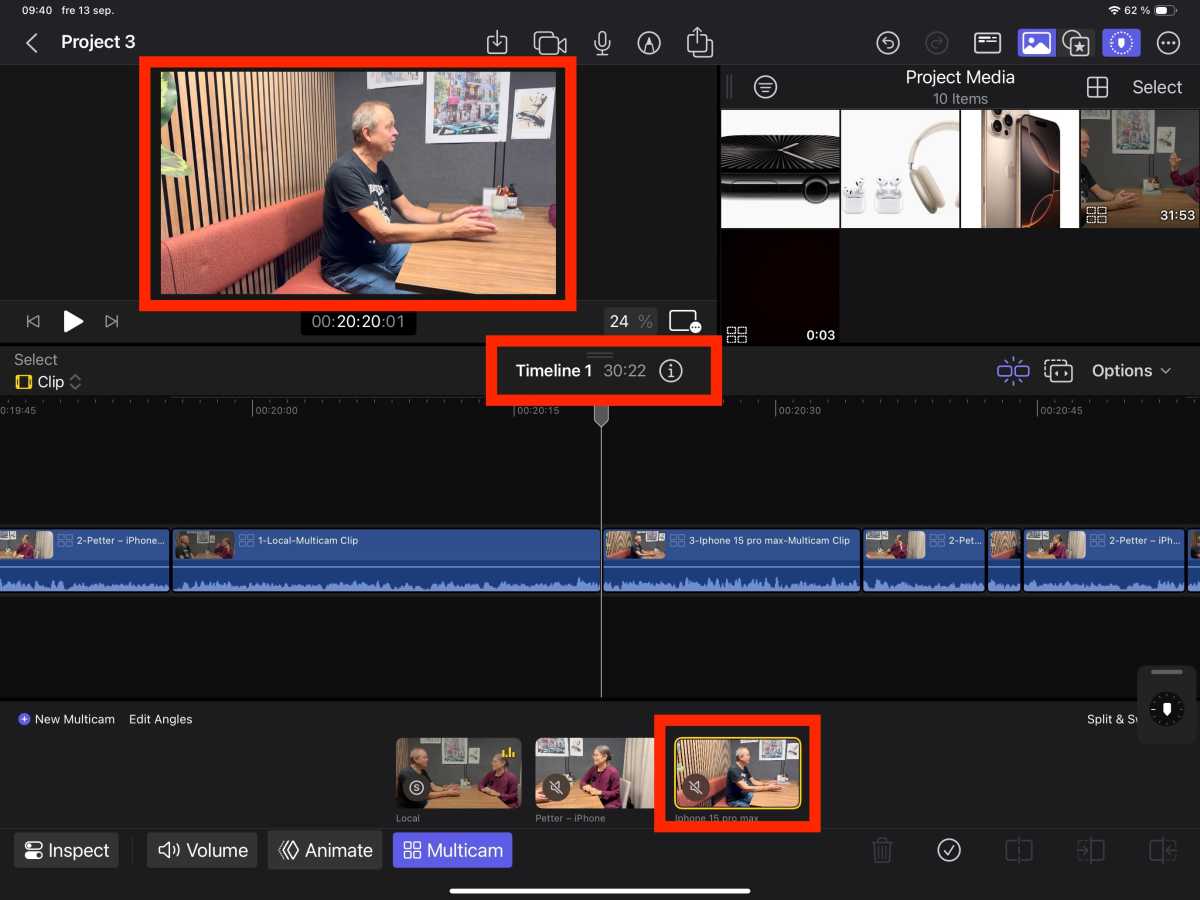The image size is (1200, 900).
Task: Expand the Options dropdown
Action: (x=1131, y=371)
